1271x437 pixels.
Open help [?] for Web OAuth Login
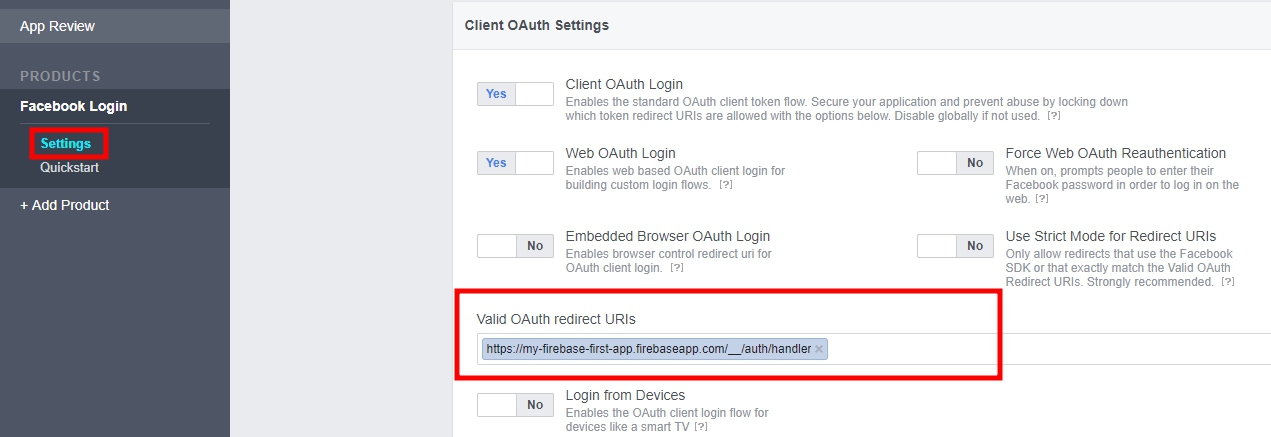tap(726, 185)
